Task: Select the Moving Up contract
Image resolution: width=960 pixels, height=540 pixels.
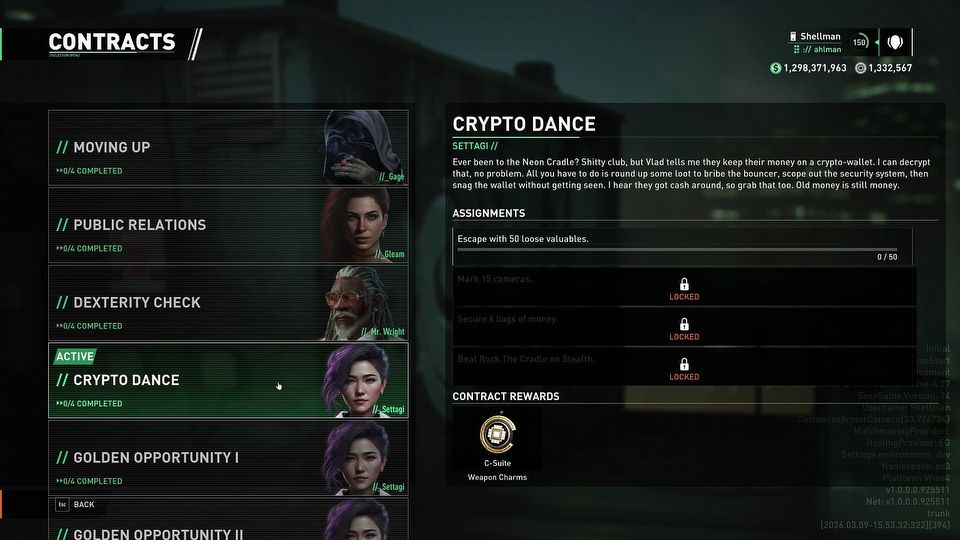Action: click(228, 148)
